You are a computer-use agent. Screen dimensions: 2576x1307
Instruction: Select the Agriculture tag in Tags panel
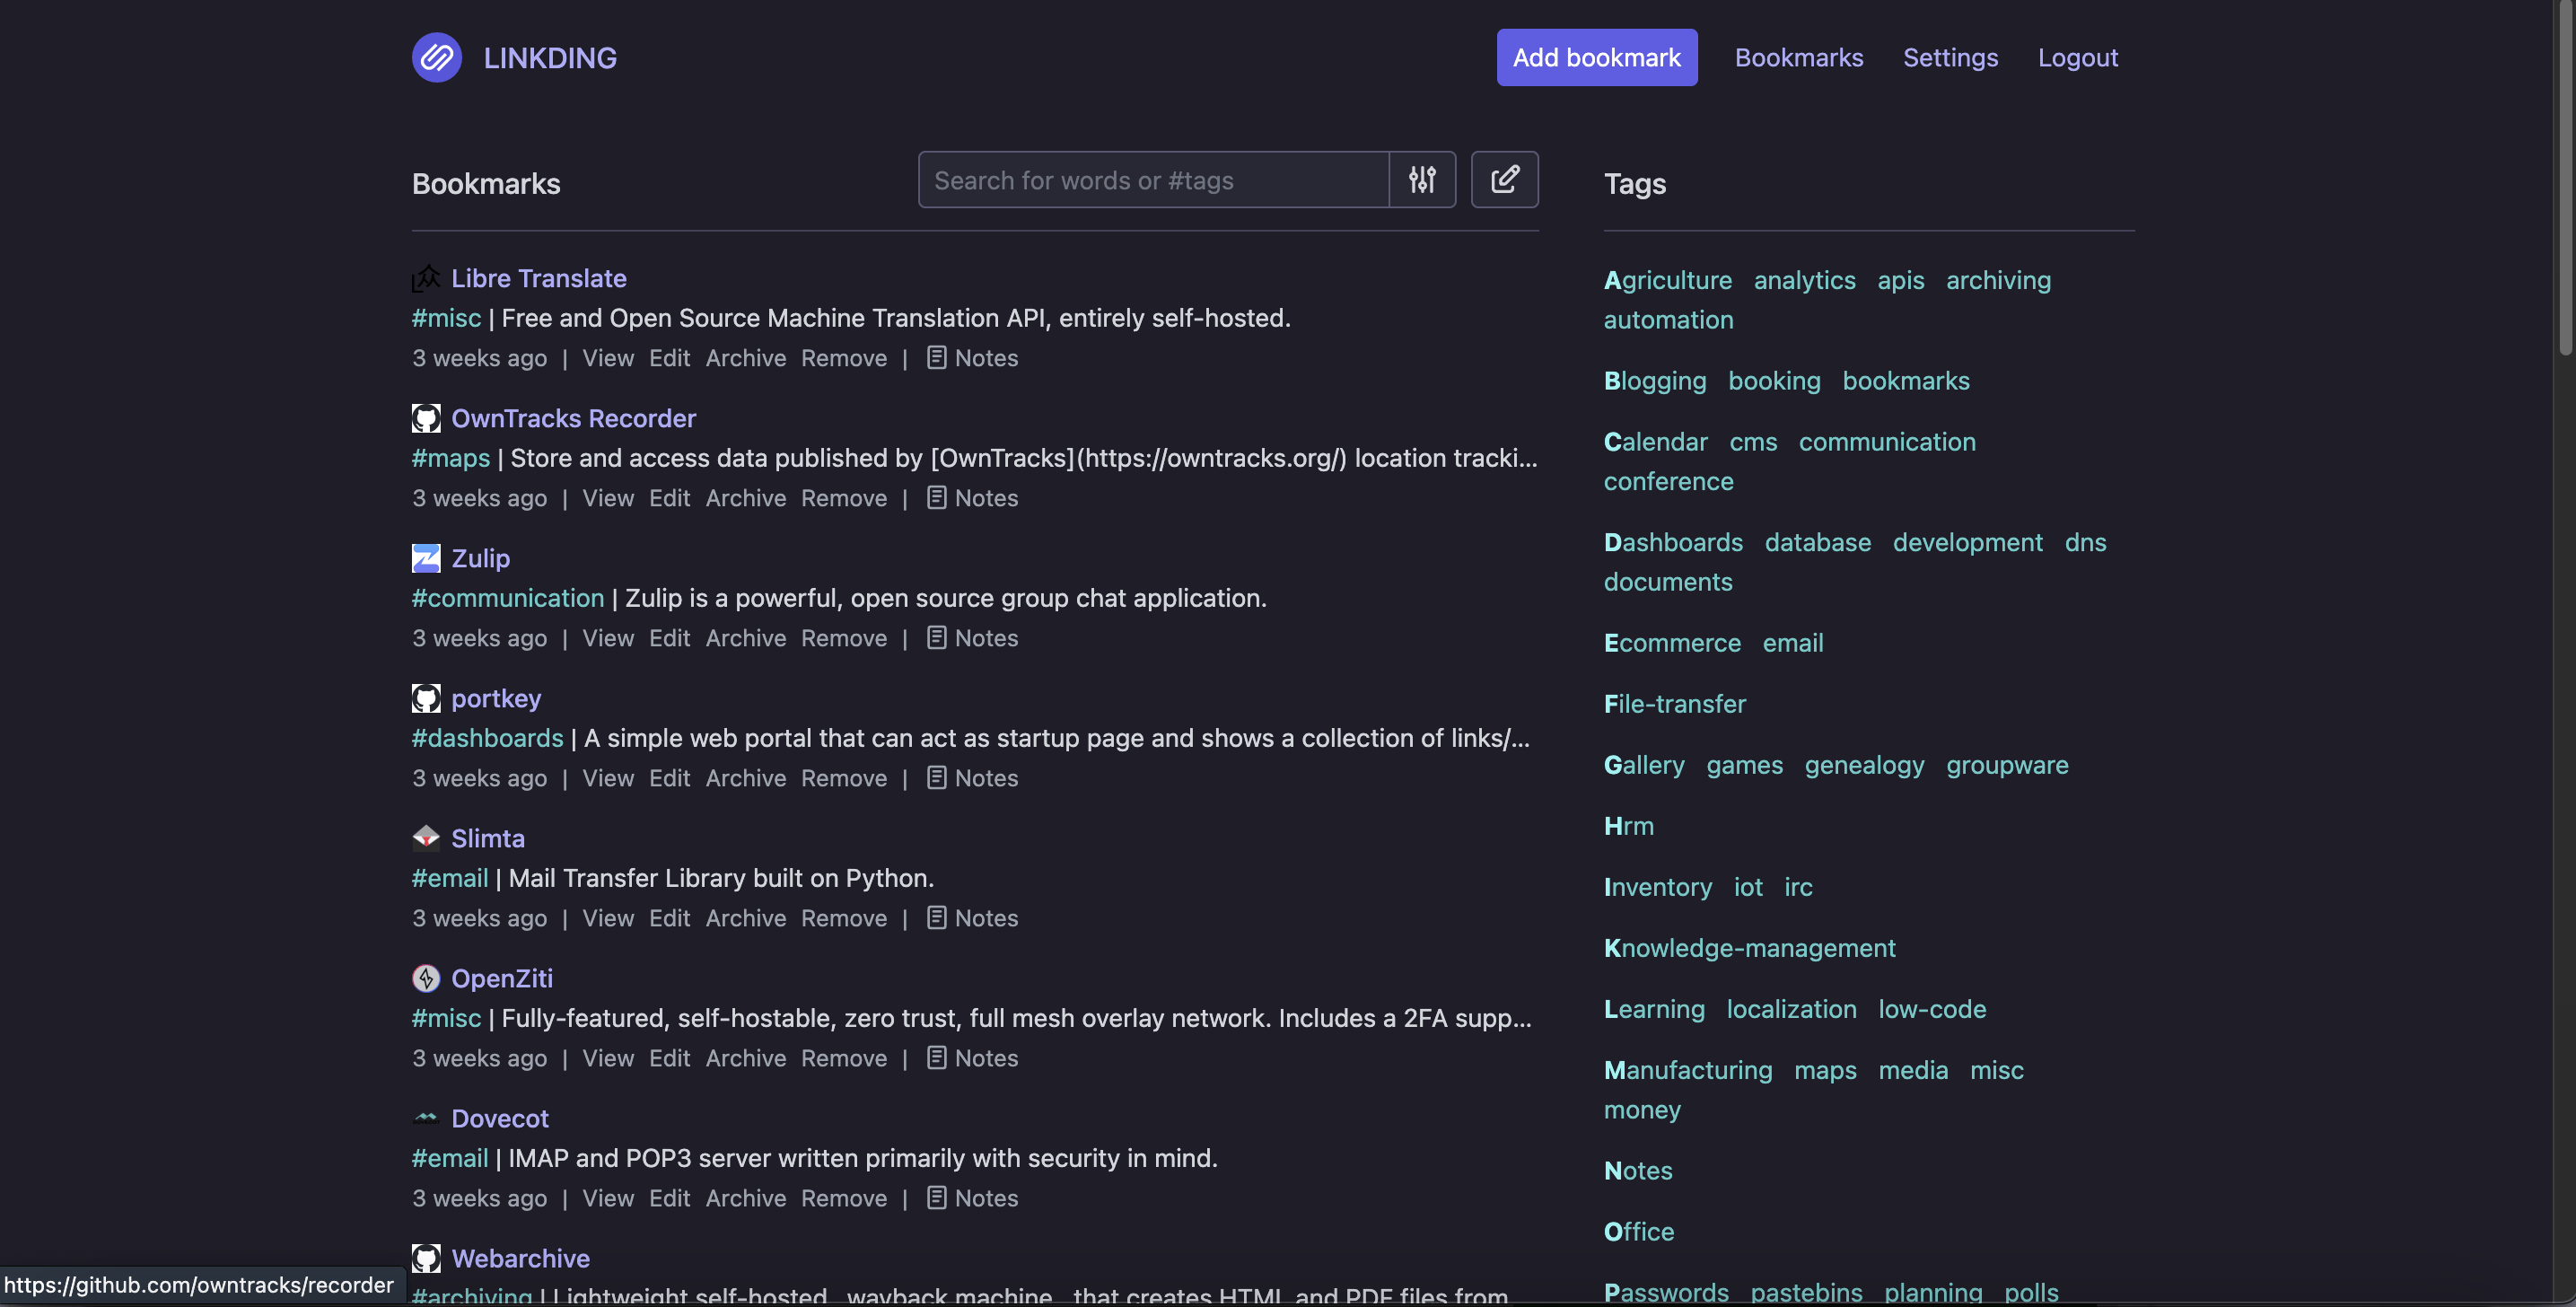(x=1668, y=280)
